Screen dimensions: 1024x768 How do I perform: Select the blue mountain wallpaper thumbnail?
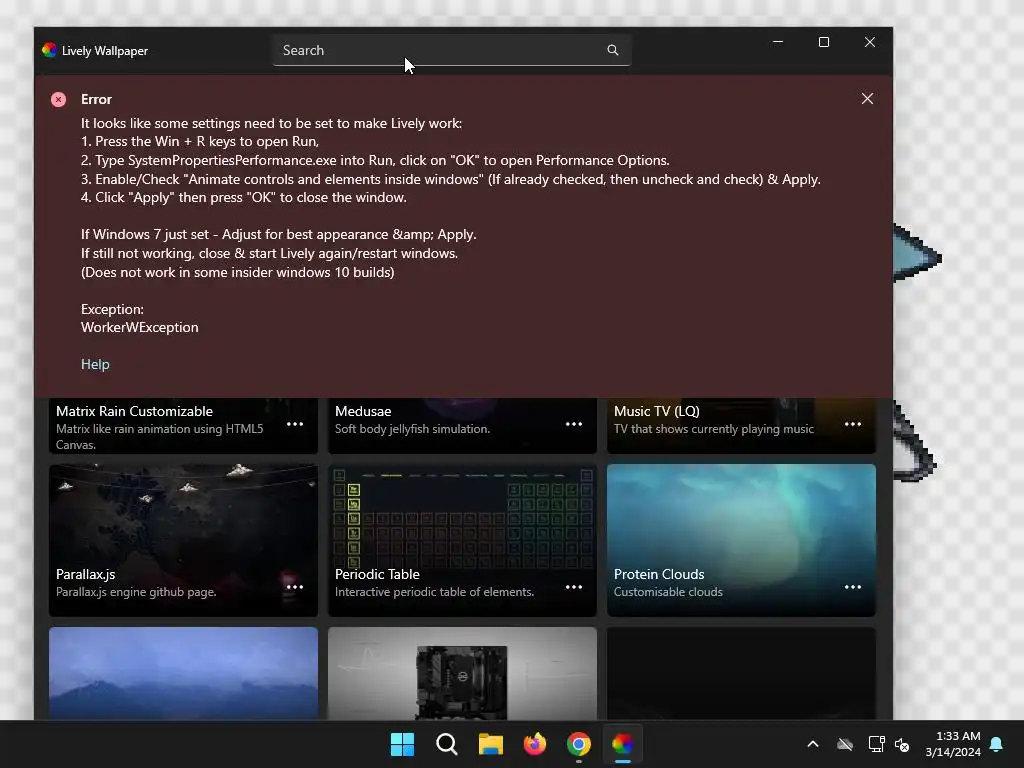click(x=184, y=673)
